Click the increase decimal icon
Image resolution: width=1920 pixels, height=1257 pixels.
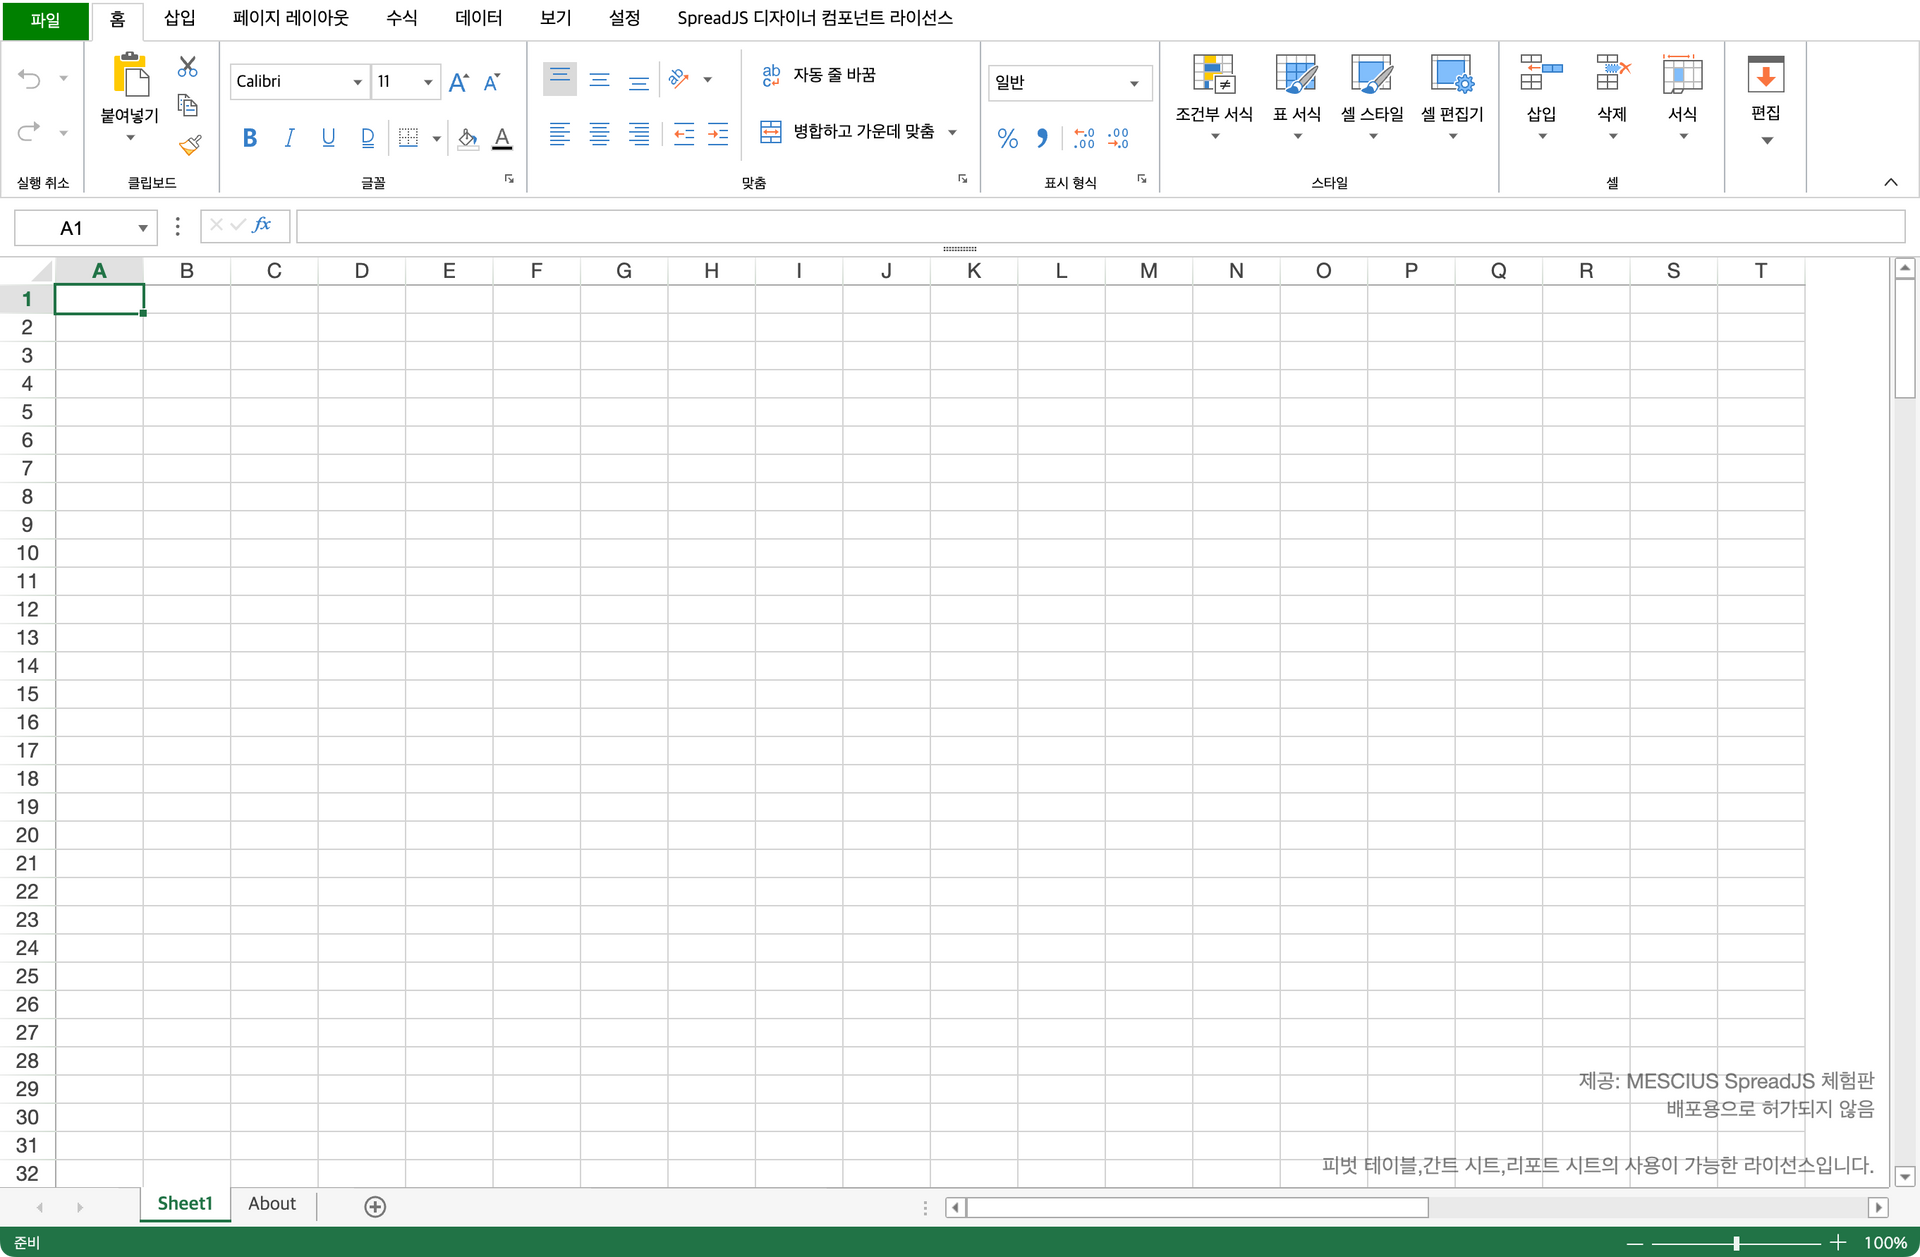[x=1084, y=138]
